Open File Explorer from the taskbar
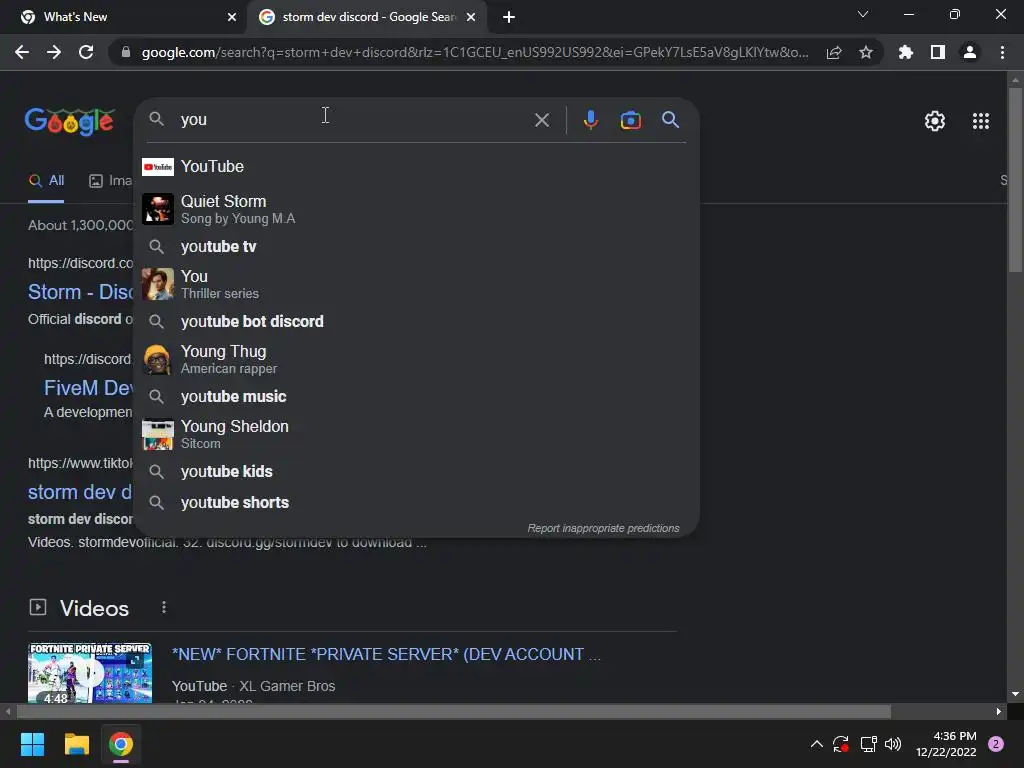 click(x=76, y=744)
